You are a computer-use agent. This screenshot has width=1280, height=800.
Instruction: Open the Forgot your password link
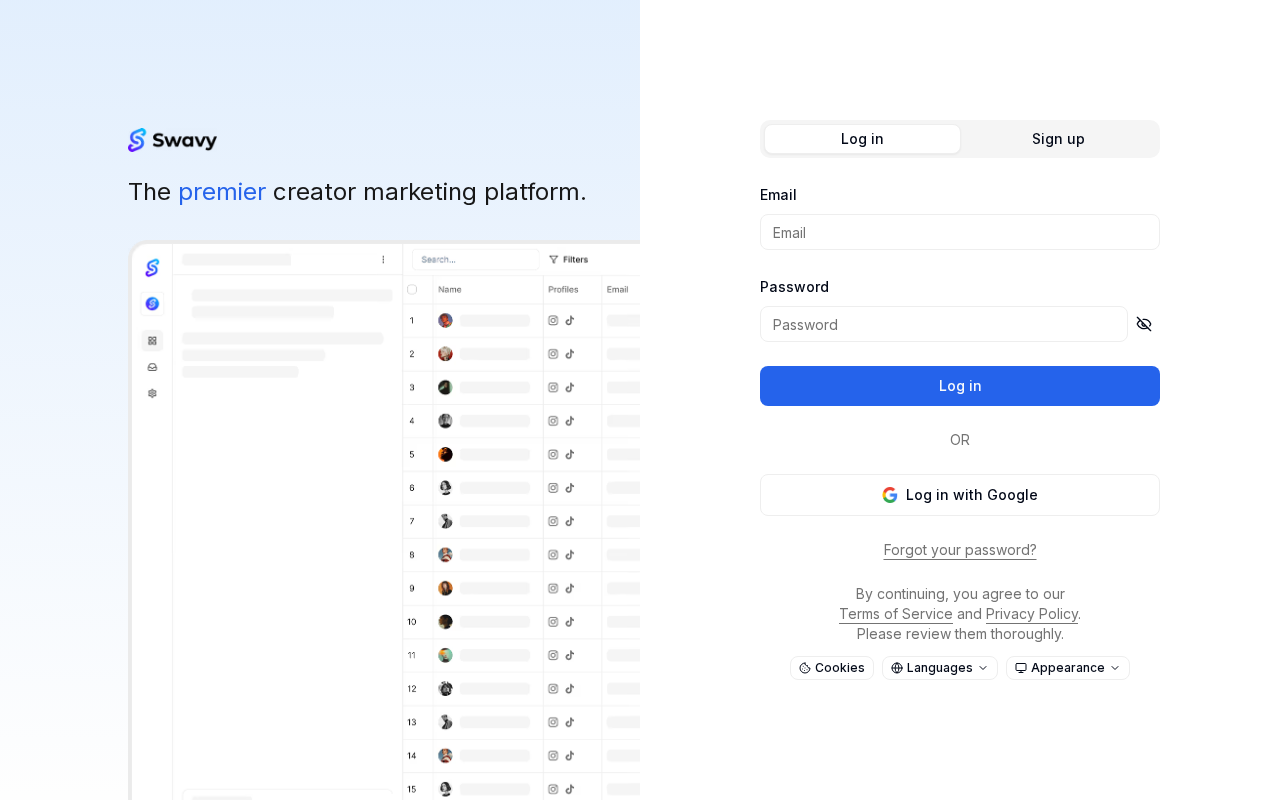click(x=959, y=550)
